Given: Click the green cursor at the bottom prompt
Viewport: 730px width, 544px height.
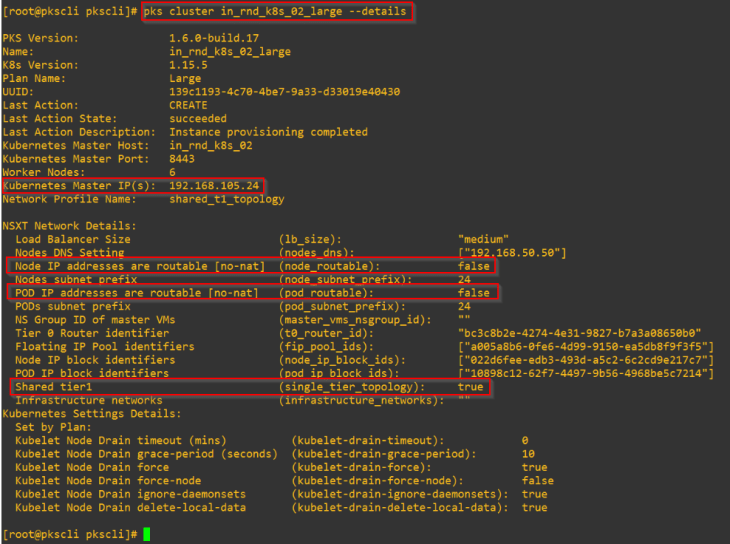Looking at the screenshot, I should click(x=146, y=535).
